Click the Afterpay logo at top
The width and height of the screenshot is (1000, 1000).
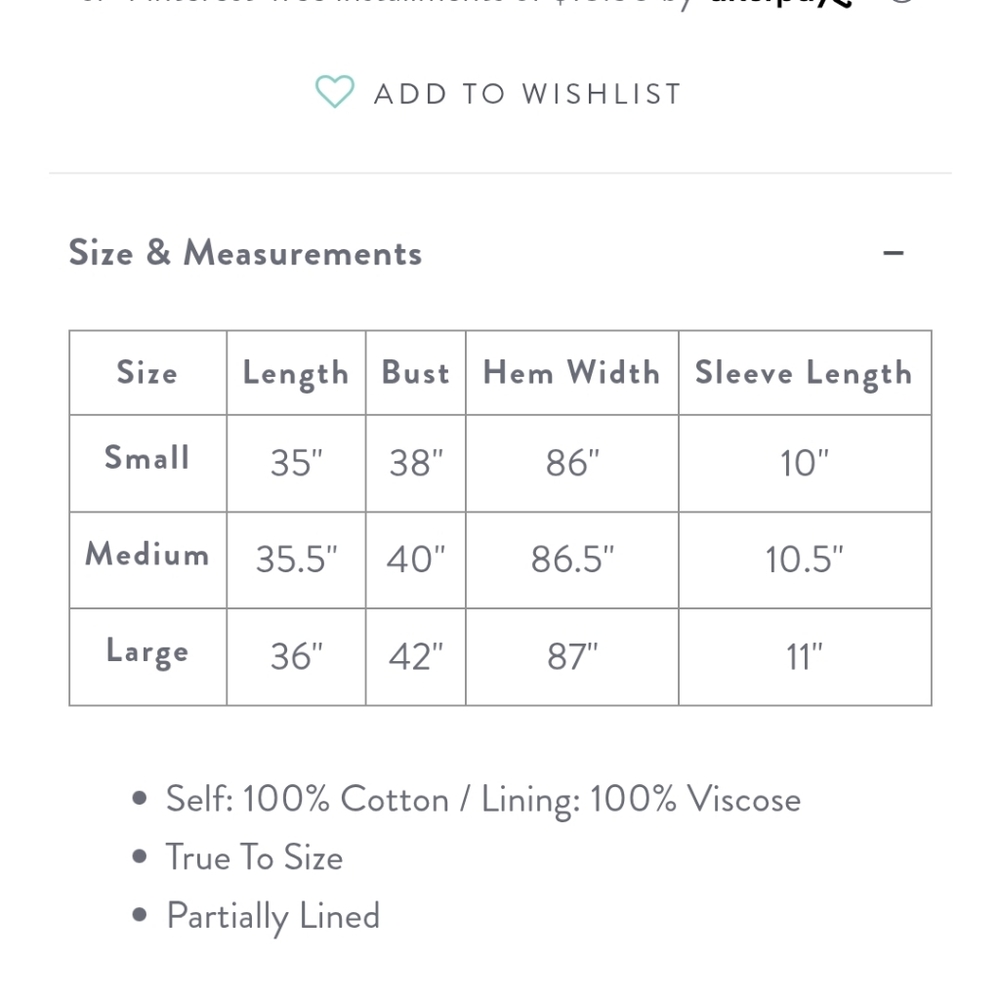[781, 3]
